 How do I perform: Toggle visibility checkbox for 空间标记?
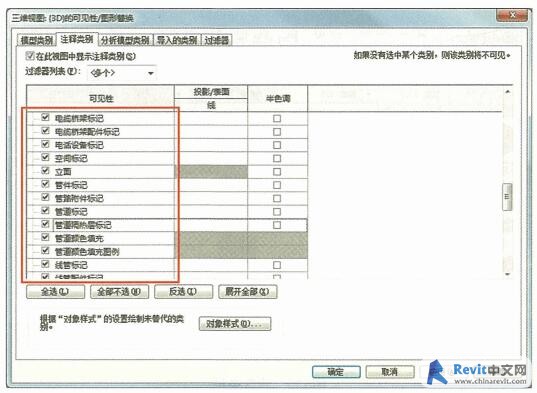point(45,157)
